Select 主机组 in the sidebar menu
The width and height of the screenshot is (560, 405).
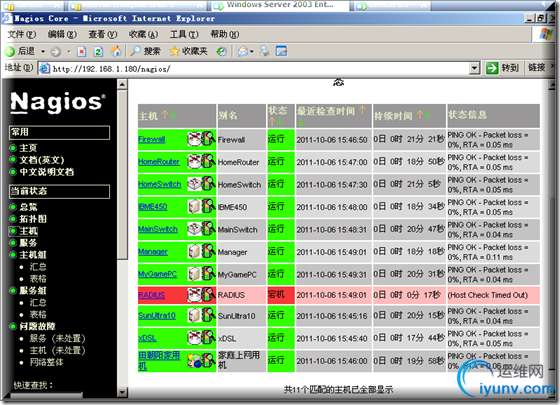[x=33, y=255]
